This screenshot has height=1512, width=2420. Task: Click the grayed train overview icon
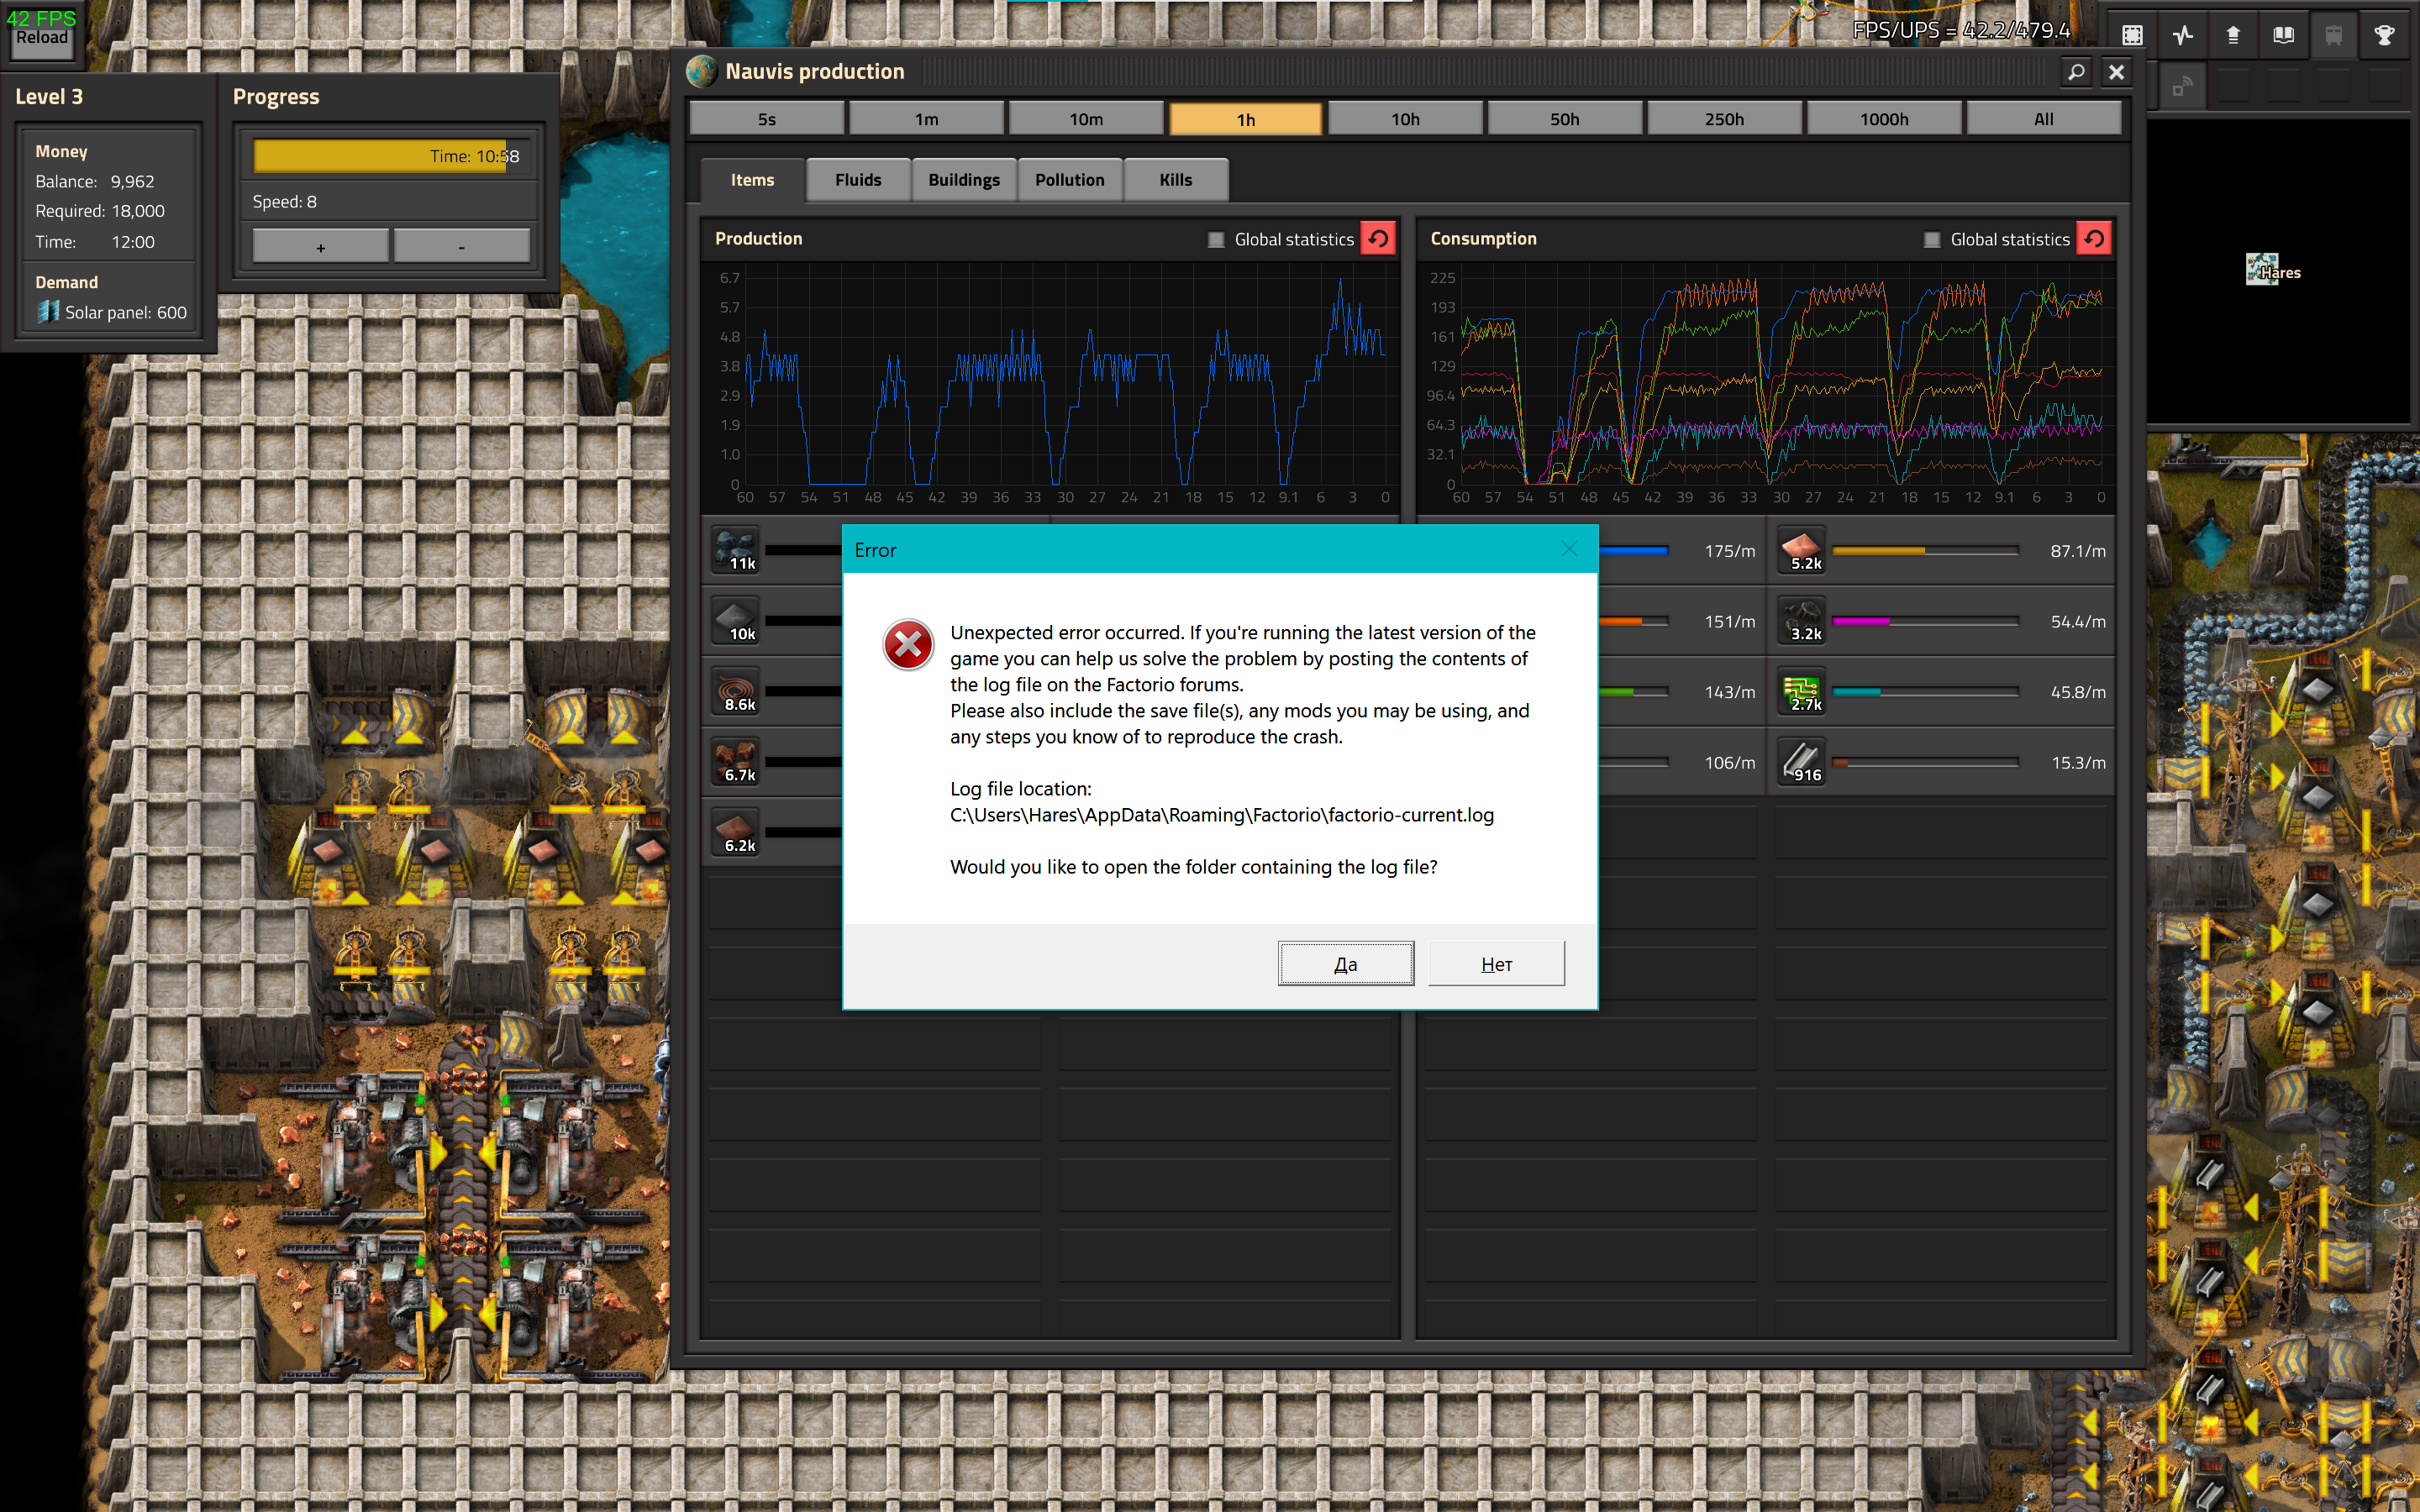coord(2334,36)
